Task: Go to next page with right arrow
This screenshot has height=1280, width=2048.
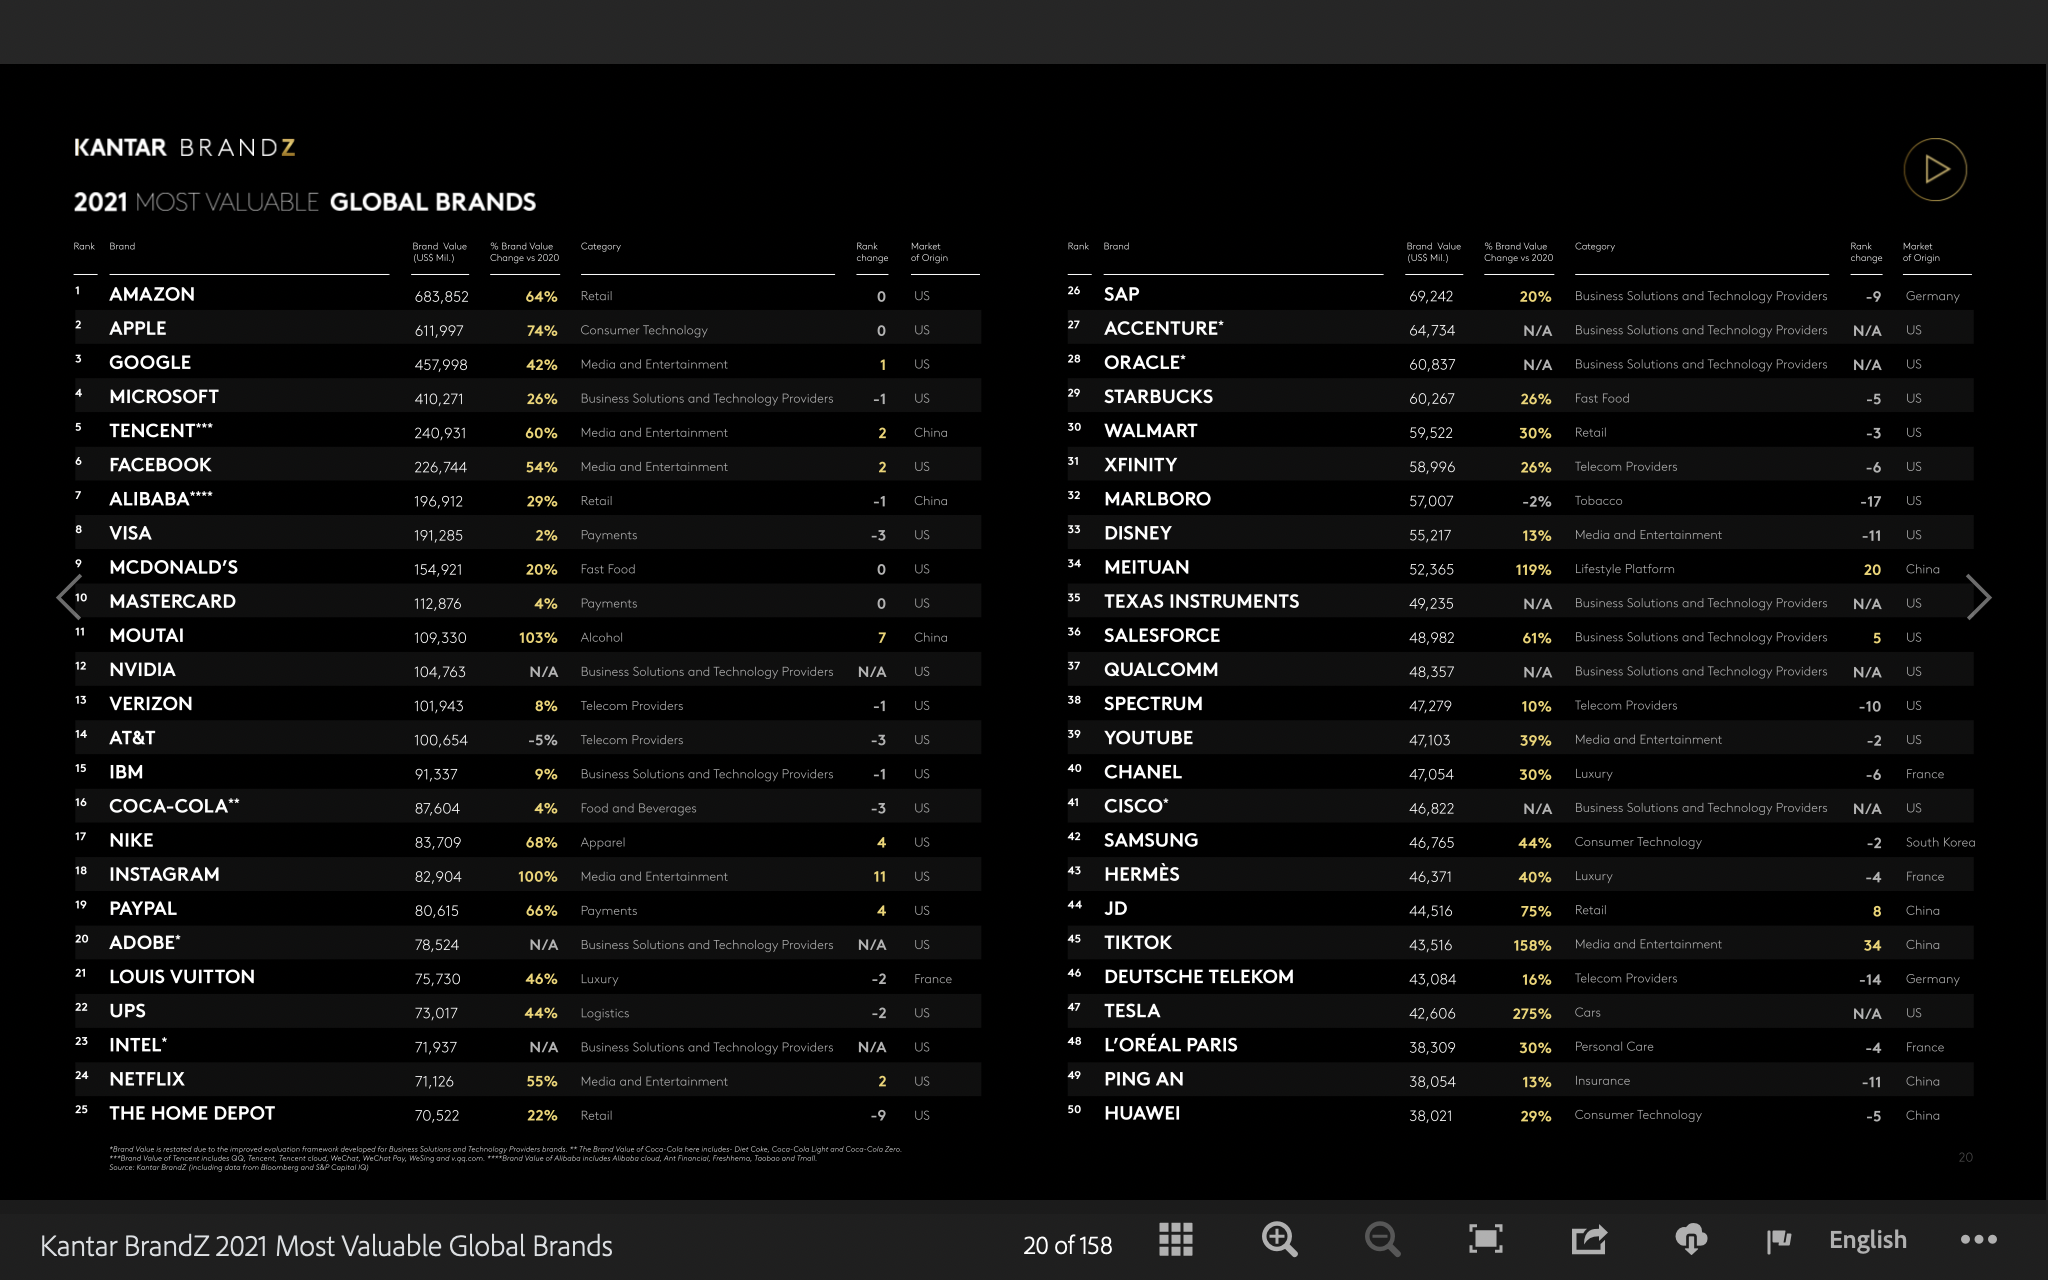Action: point(1978,598)
